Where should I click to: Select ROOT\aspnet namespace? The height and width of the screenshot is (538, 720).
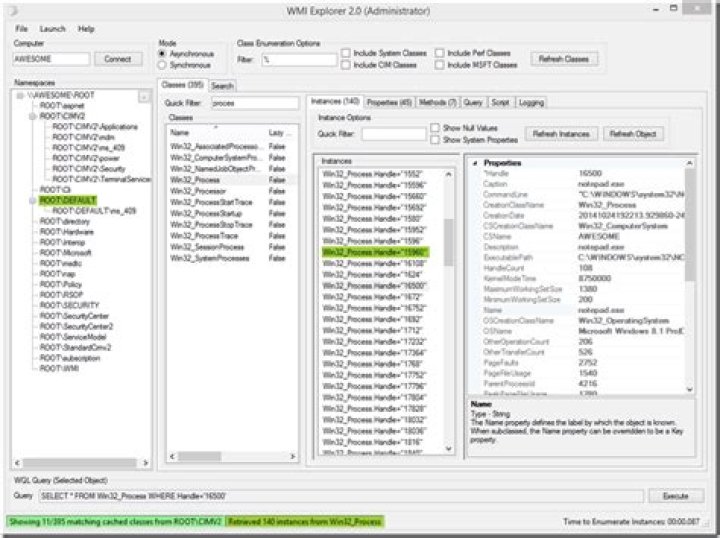coord(62,106)
